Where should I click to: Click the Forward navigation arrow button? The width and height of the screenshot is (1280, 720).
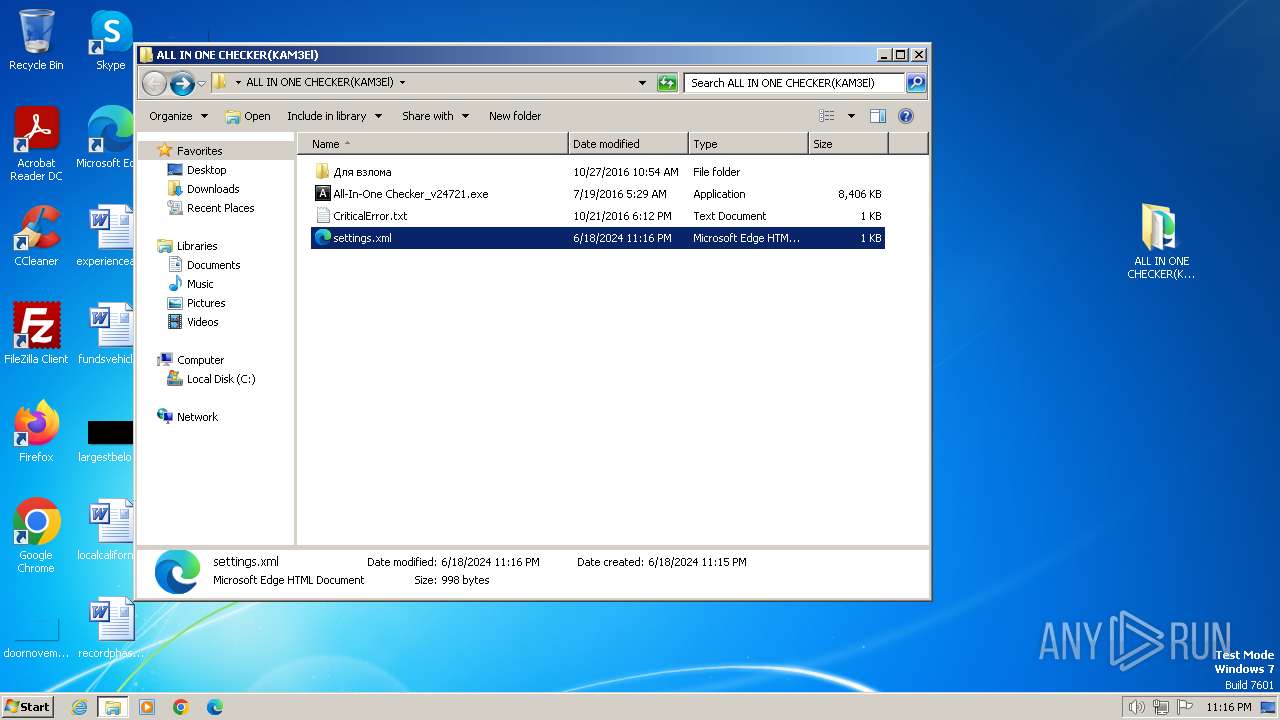tap(182, 83)
